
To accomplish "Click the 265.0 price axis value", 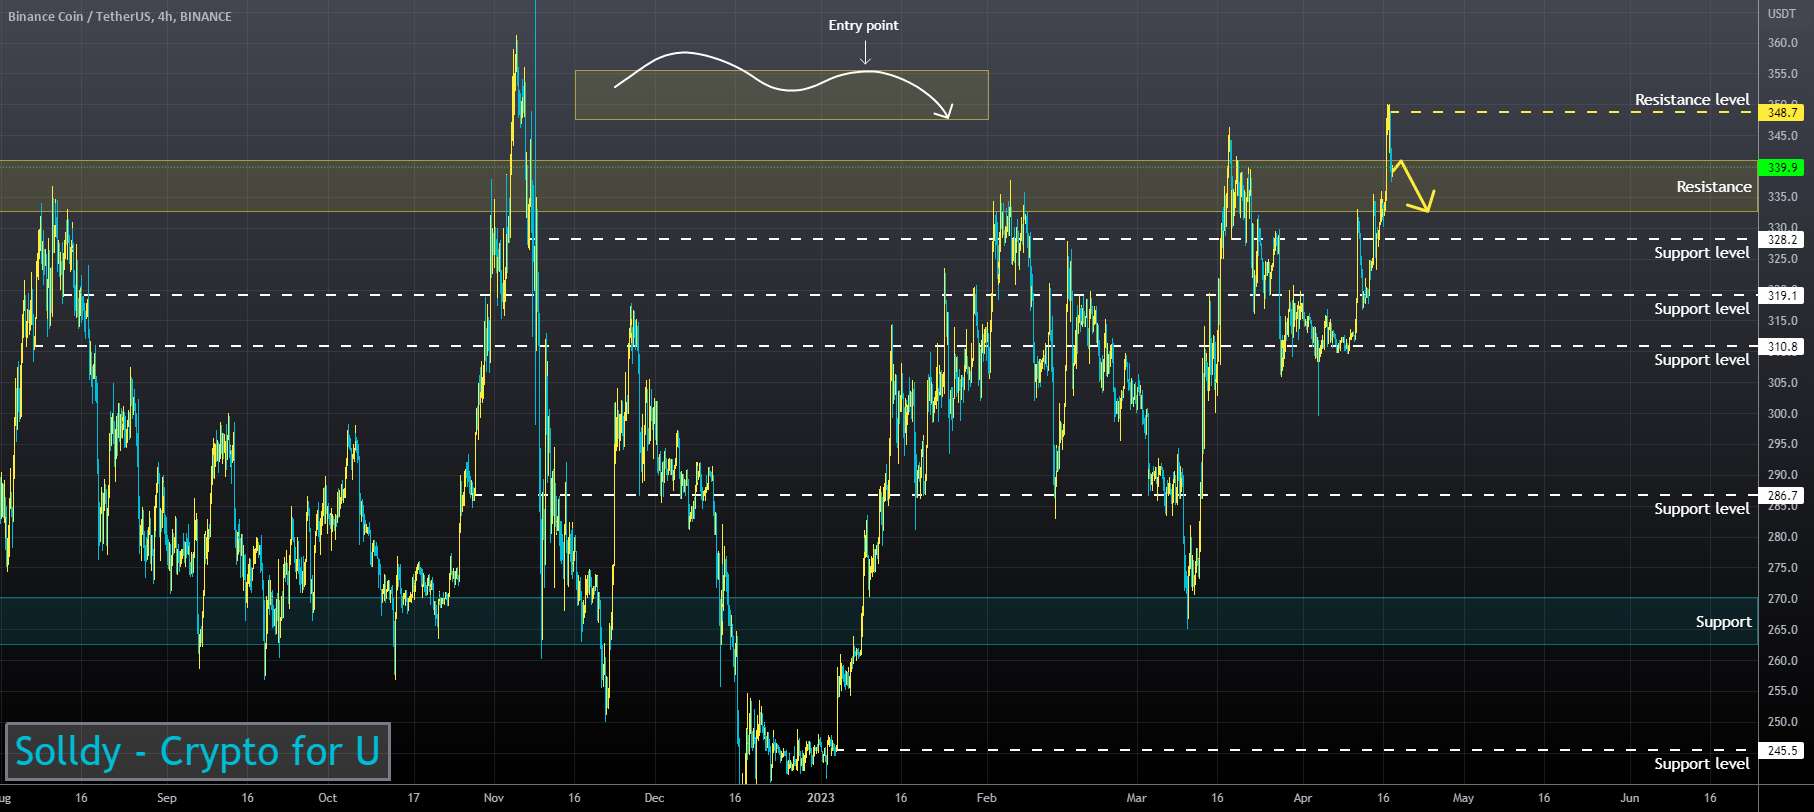I will pyautogui.click(x=1782, y=630).
